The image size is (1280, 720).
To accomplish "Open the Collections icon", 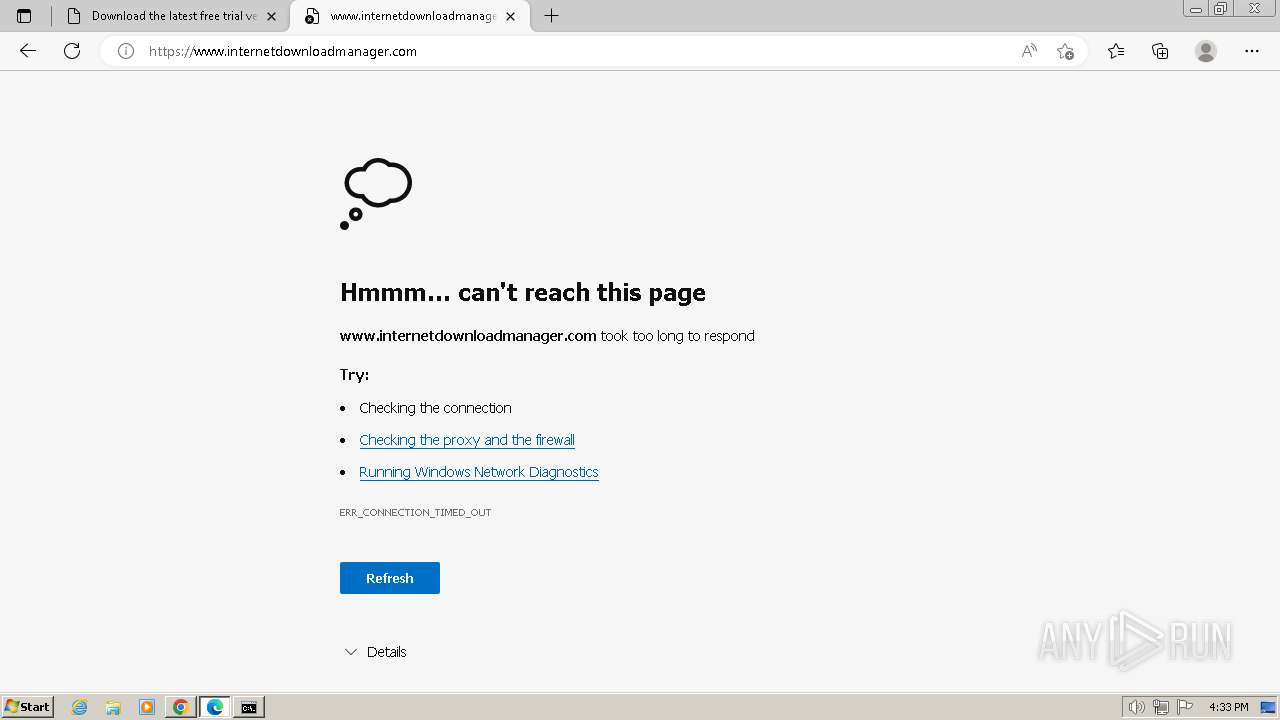I will (x=1160, y=51).
